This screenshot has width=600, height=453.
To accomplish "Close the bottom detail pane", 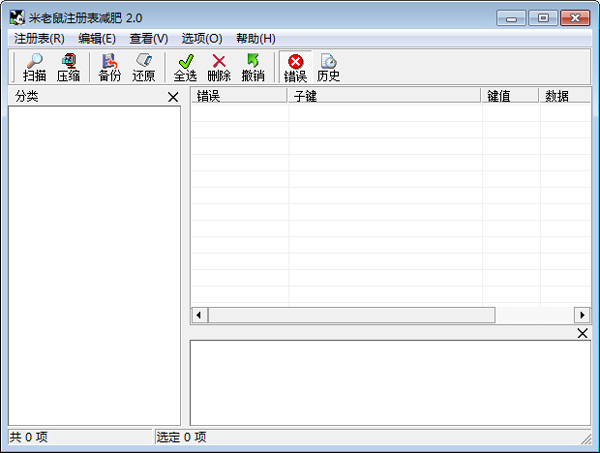I will pos(582,333).
